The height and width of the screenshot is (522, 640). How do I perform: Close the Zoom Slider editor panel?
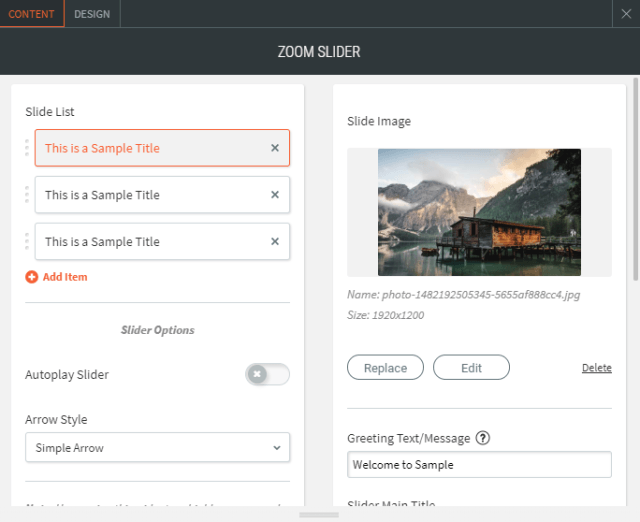click(625, 14)
